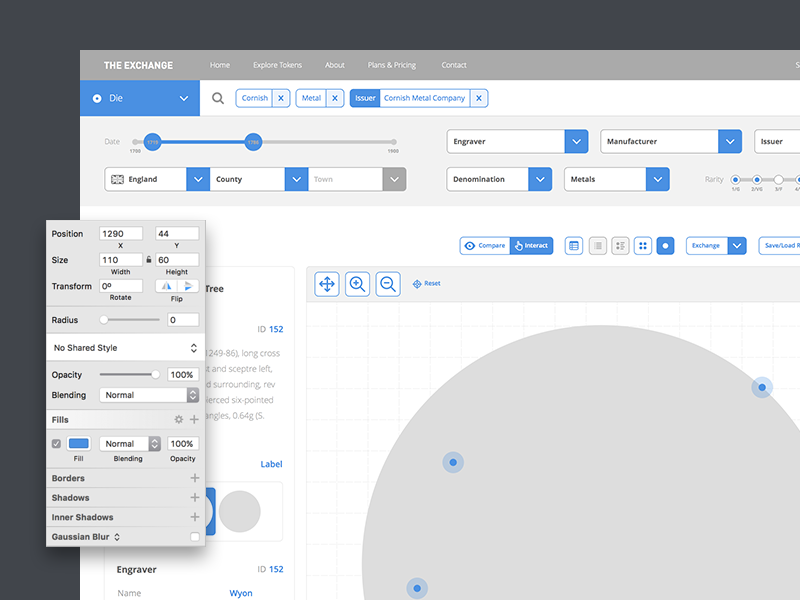Switch to table view icon
Screen dimensions: 800x600
574,245
